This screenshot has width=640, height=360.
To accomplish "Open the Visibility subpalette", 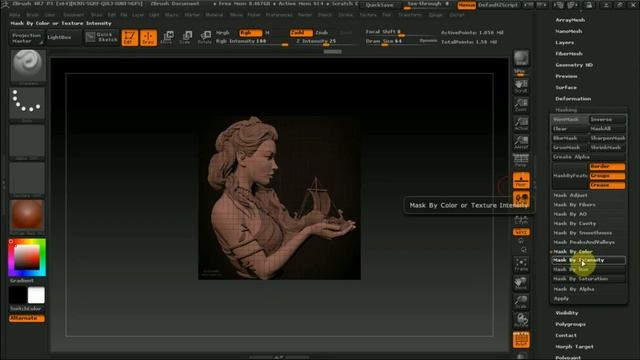I will pos(567,313).
